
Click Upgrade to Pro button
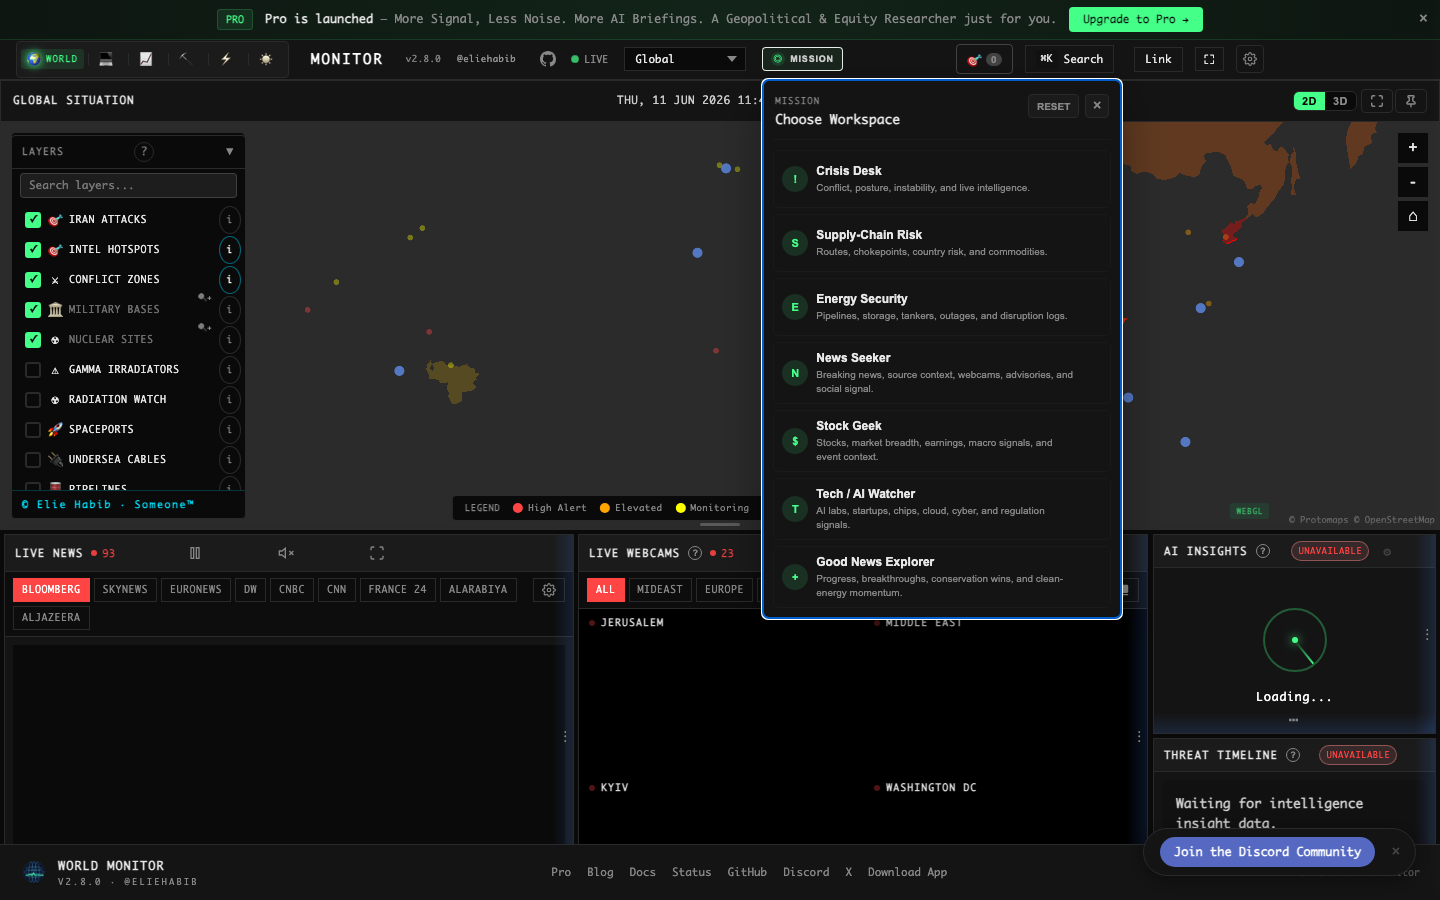[x=1136, y=19]
